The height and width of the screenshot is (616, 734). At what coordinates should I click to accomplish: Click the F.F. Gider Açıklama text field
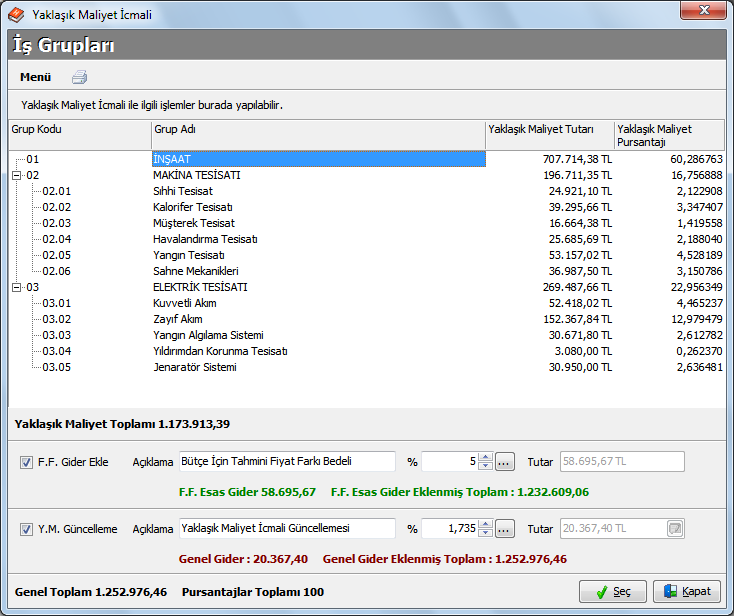pyautogui.click(x=286, y=462)
